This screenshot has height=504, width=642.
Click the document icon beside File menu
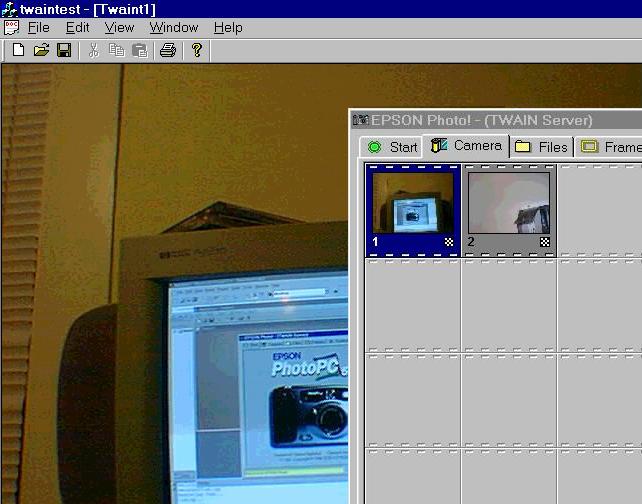[11, 28]
